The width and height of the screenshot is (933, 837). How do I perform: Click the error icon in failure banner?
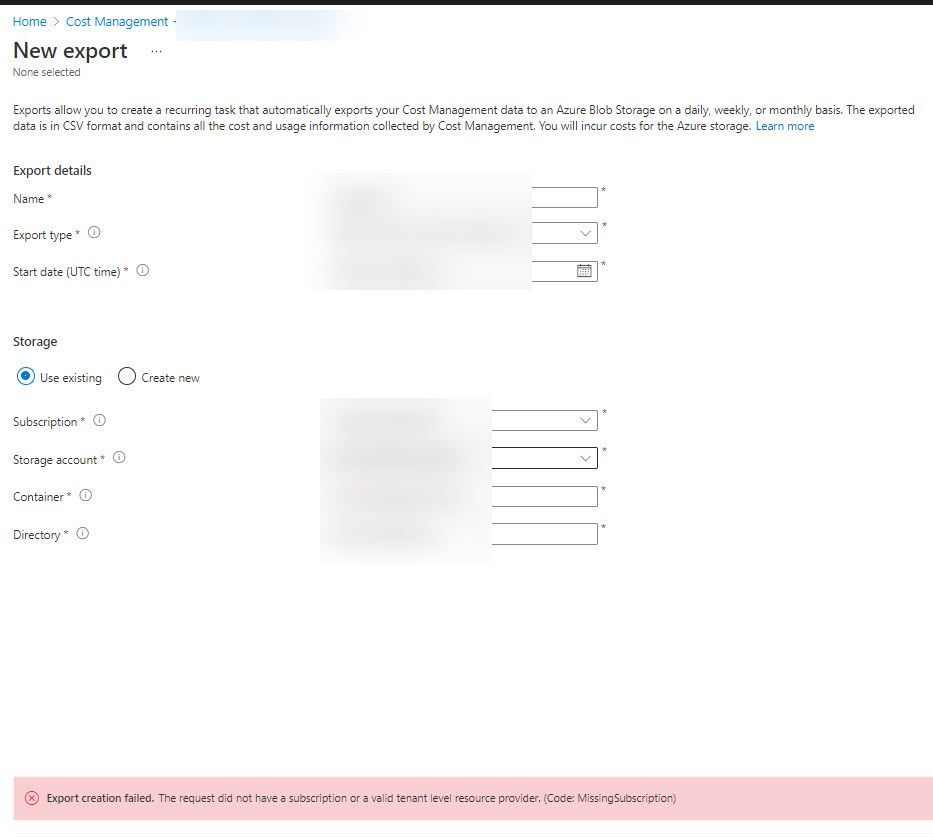coord(32,798)
